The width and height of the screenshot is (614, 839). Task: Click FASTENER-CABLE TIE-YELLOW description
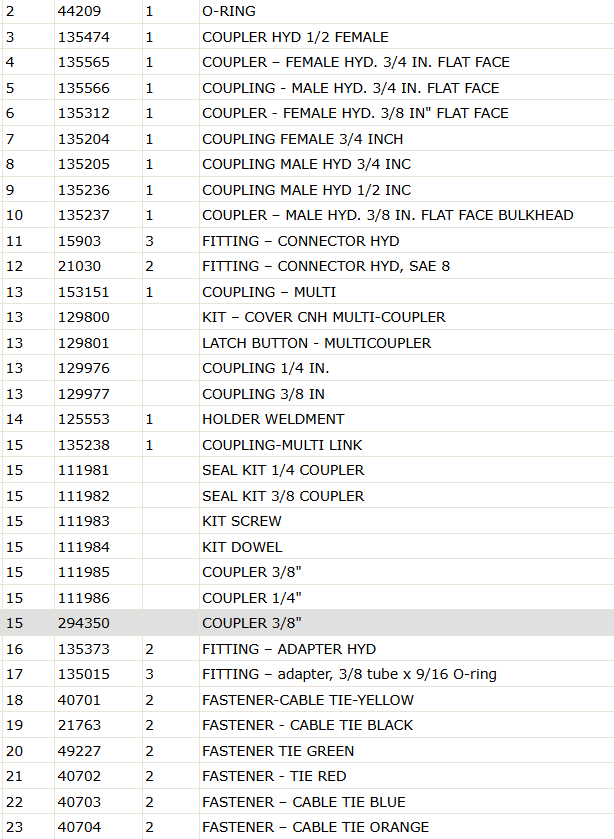coord(308,700)
